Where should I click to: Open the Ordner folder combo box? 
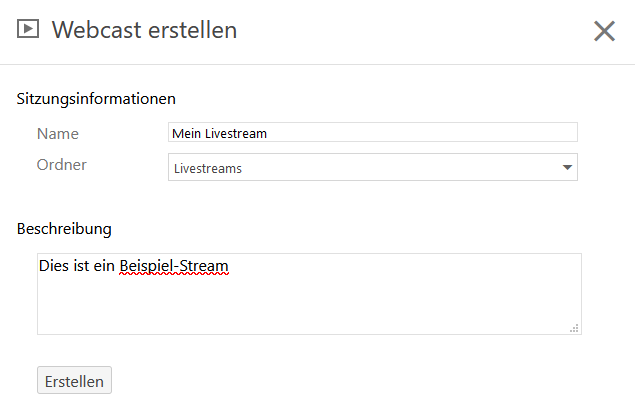click(x=373, y=167)
